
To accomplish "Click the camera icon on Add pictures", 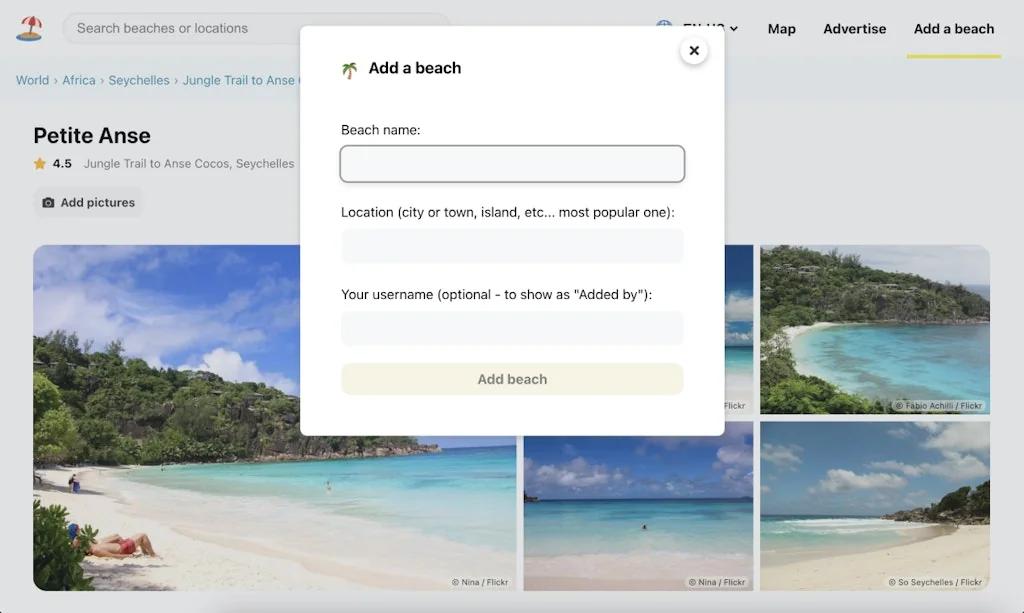I will tap(48, 202).
